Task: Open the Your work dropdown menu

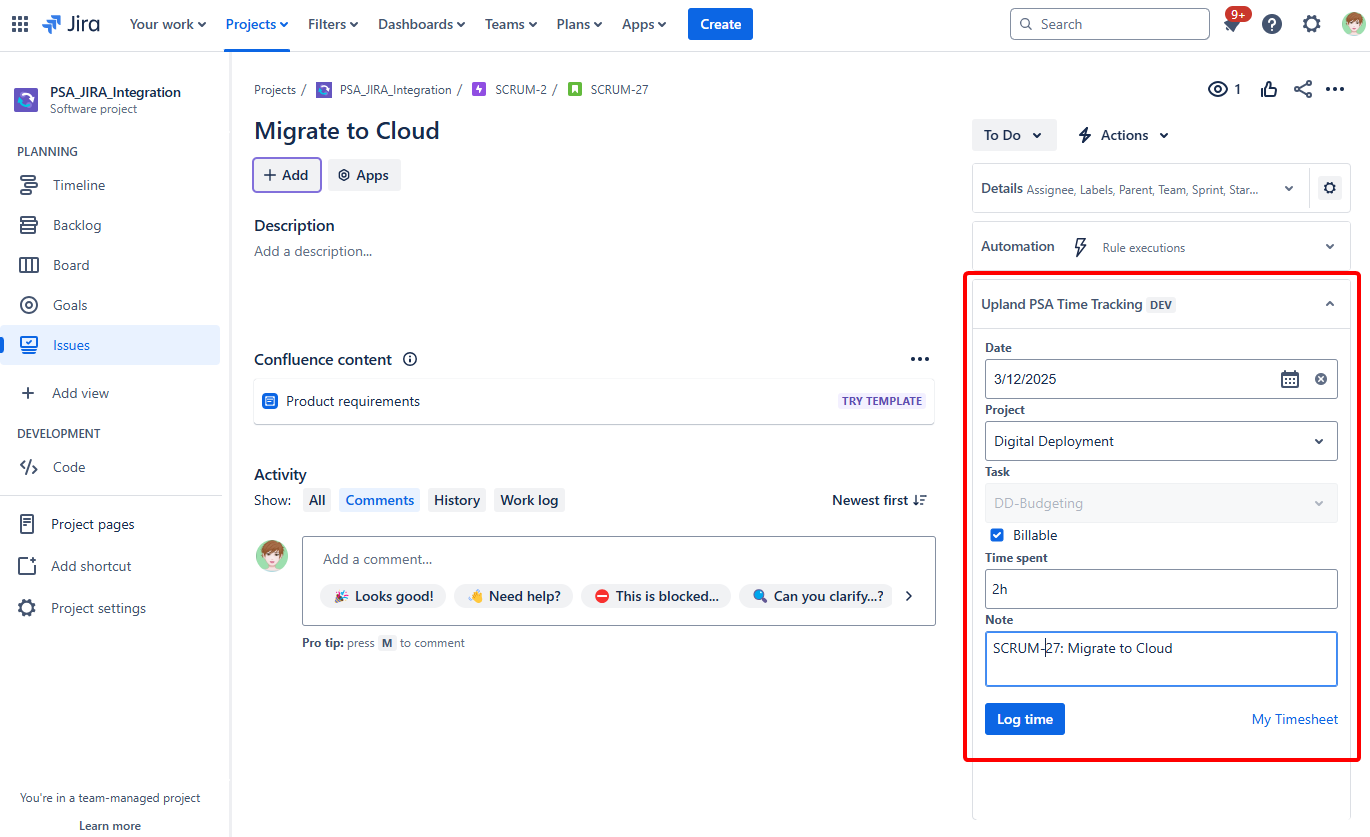Action: [168, 24]
